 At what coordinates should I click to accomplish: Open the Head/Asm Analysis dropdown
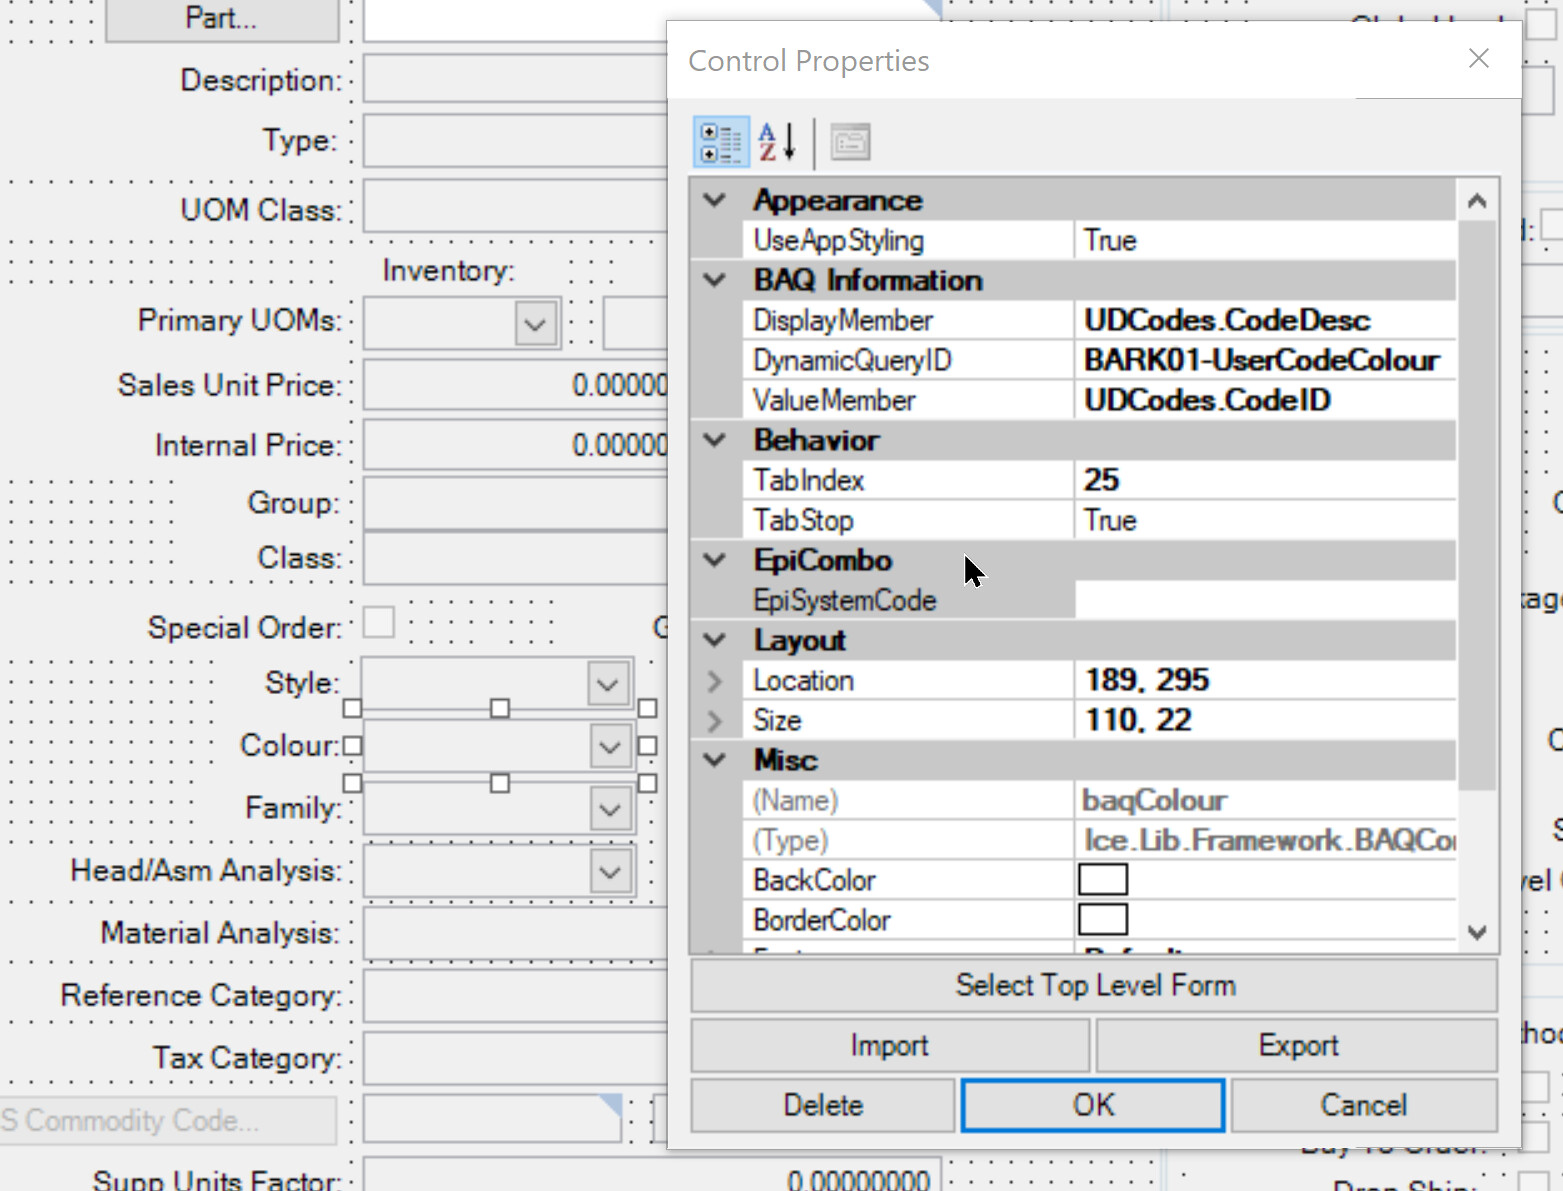610,872
